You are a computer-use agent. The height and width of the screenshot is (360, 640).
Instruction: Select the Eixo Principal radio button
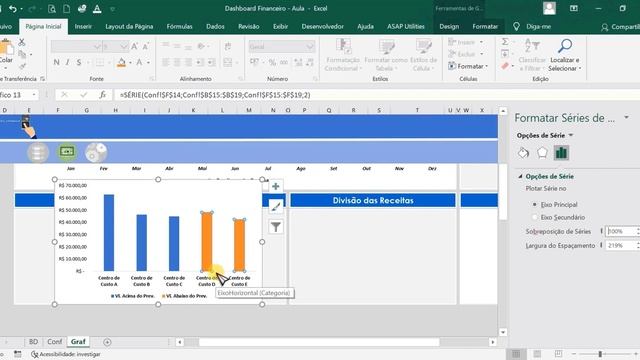pyautogui.click(x=535, y=204)
